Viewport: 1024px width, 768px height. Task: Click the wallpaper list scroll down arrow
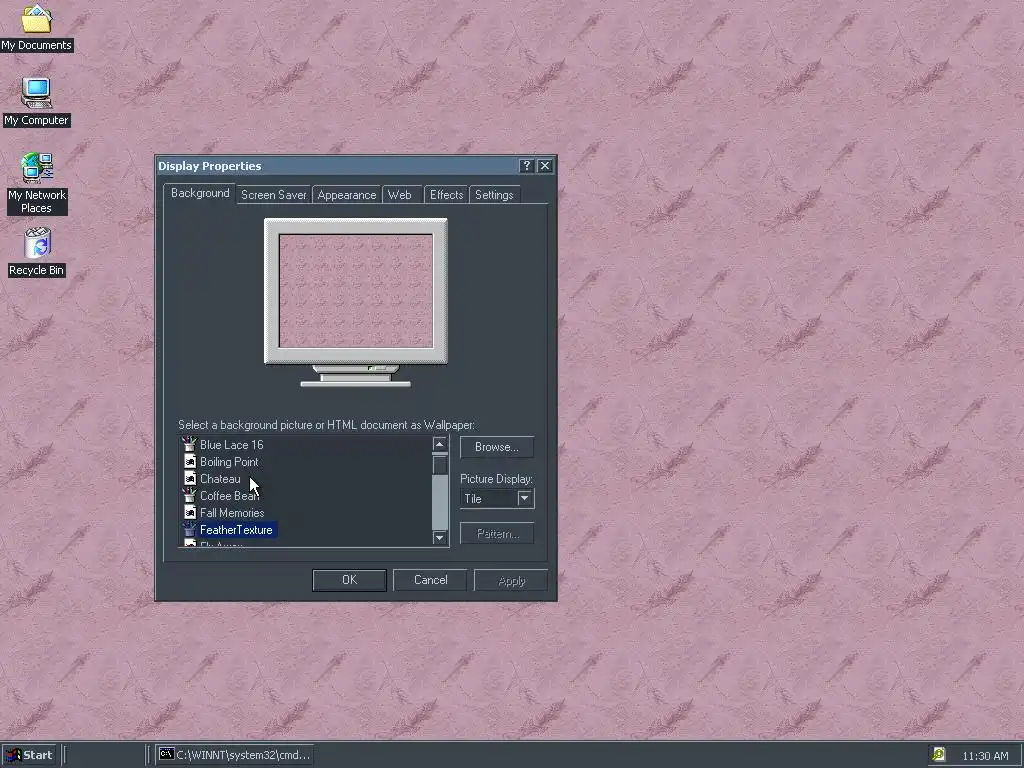pyautogui.click(x=440, y=537)
